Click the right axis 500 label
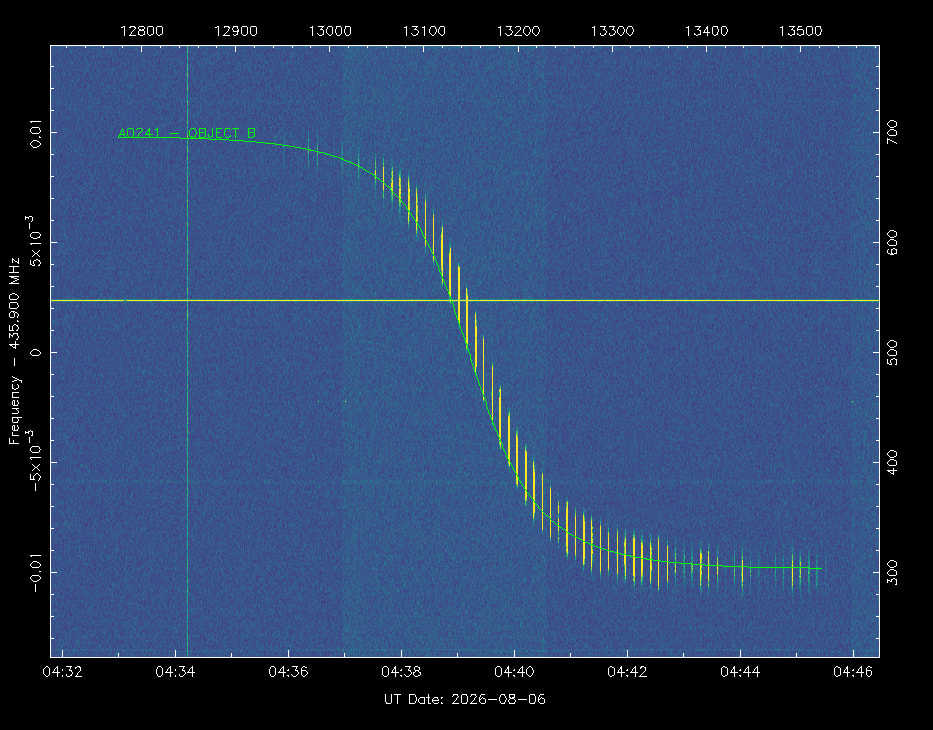 pyautogui.click(x=892, y=352)
